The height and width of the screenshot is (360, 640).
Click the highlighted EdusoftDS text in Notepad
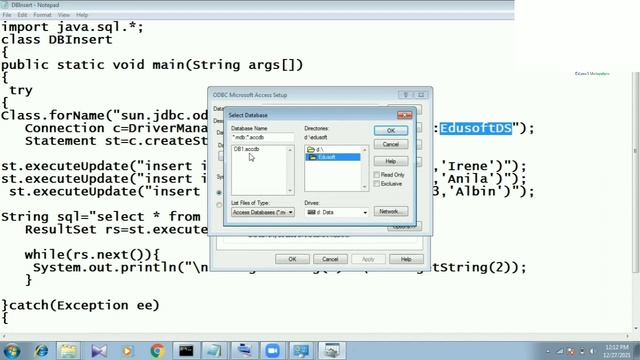476,128
